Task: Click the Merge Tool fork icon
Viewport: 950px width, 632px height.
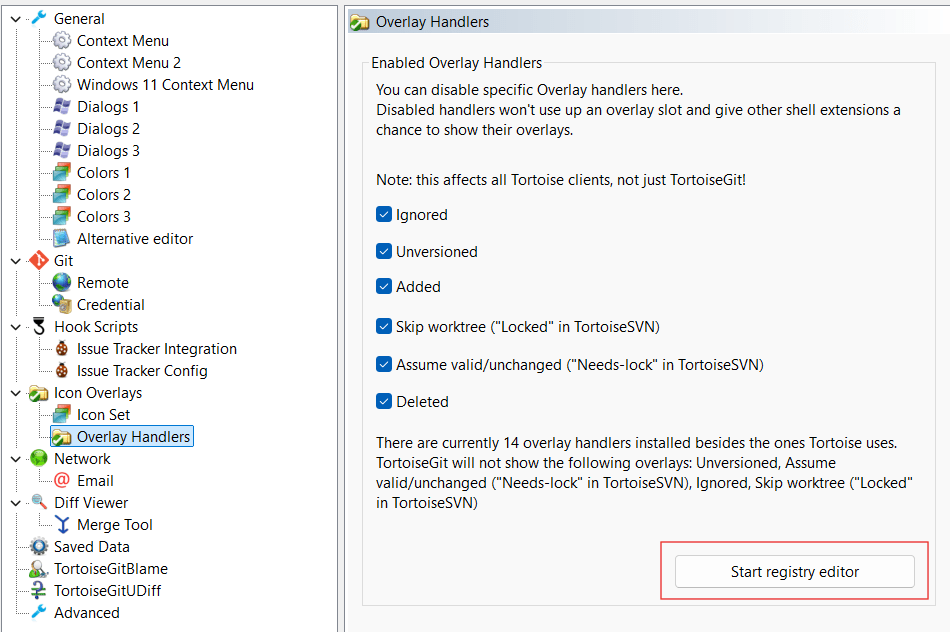Action: (62, 525)
